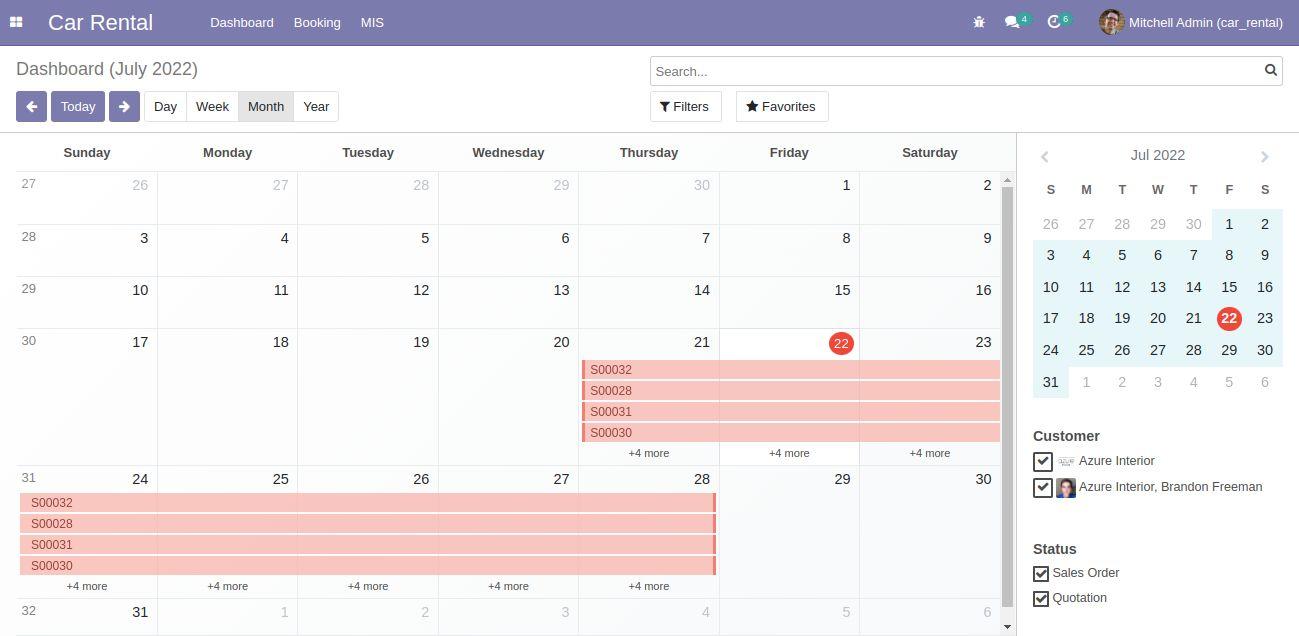Uncheck Azure Interior, Brandon Freeman filter

click(x=1042, y=487)
